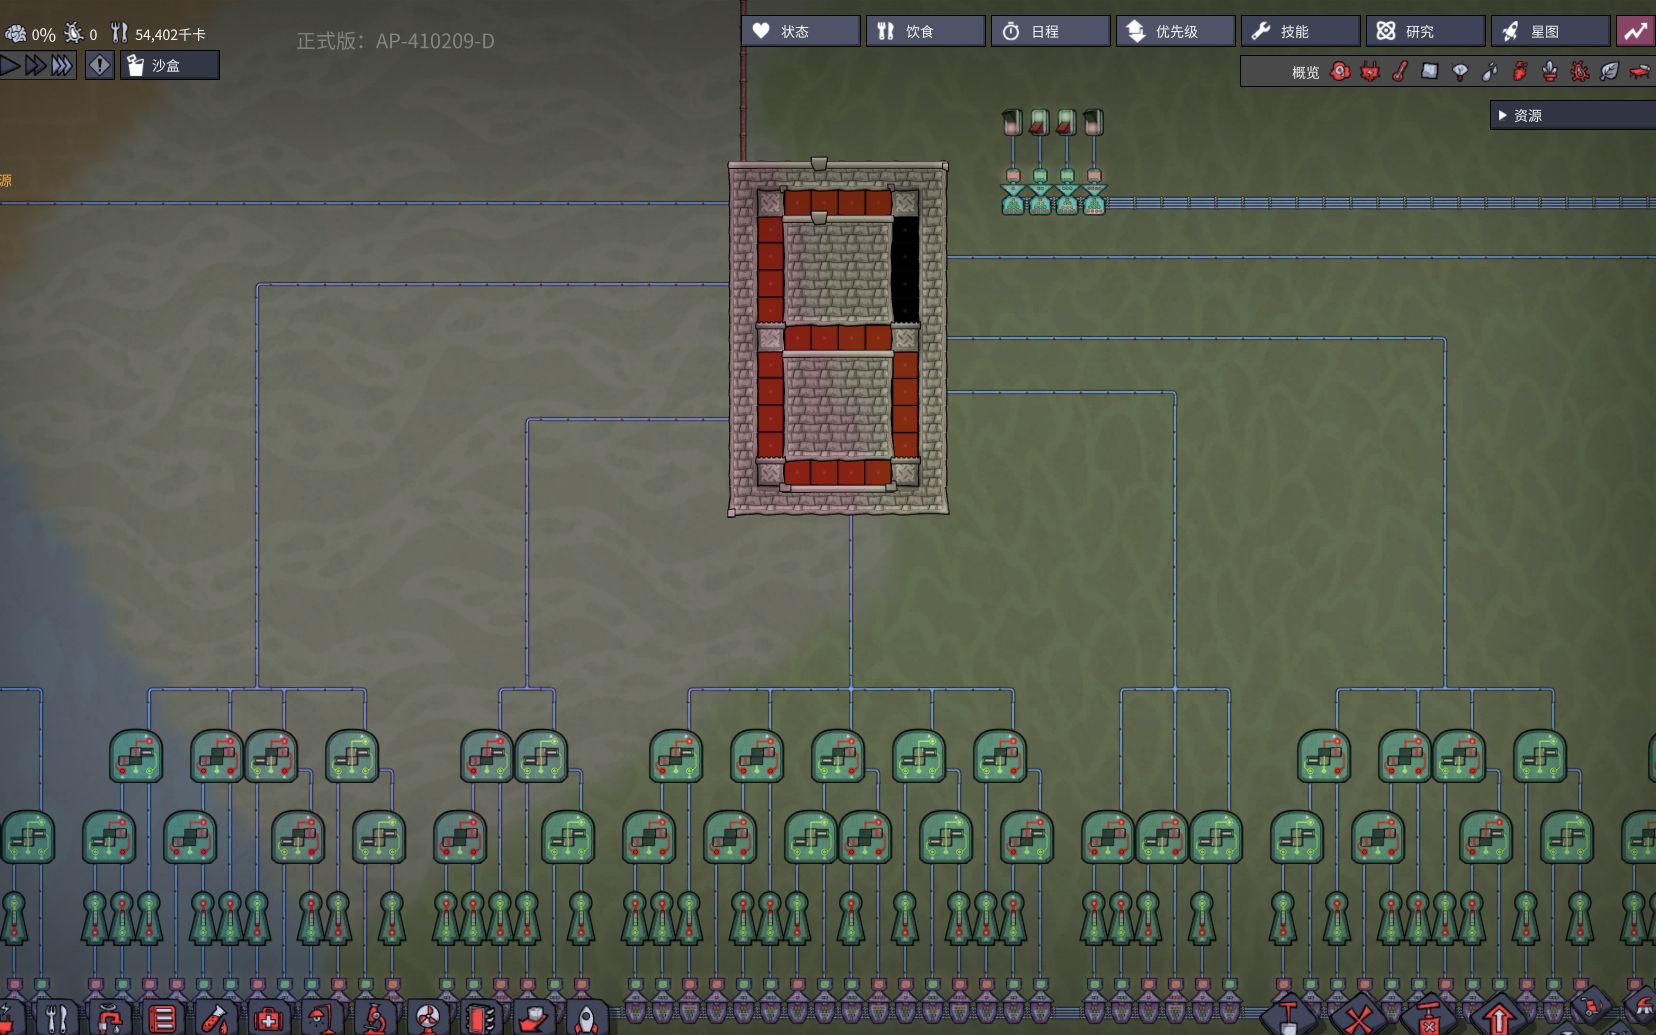Open the Food build category

(x=57, y=1019)
